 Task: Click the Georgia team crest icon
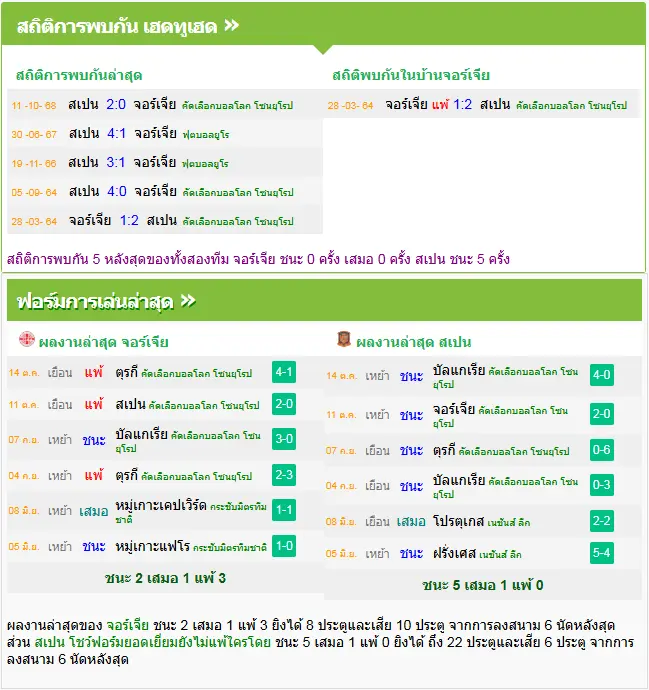27,339
